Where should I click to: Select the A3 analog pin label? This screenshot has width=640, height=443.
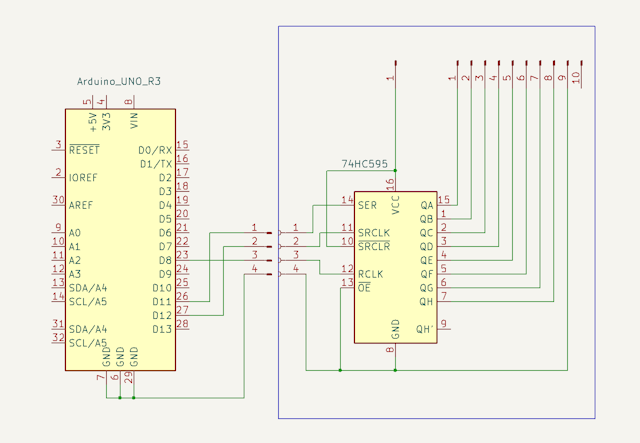(x=75, y=274)
